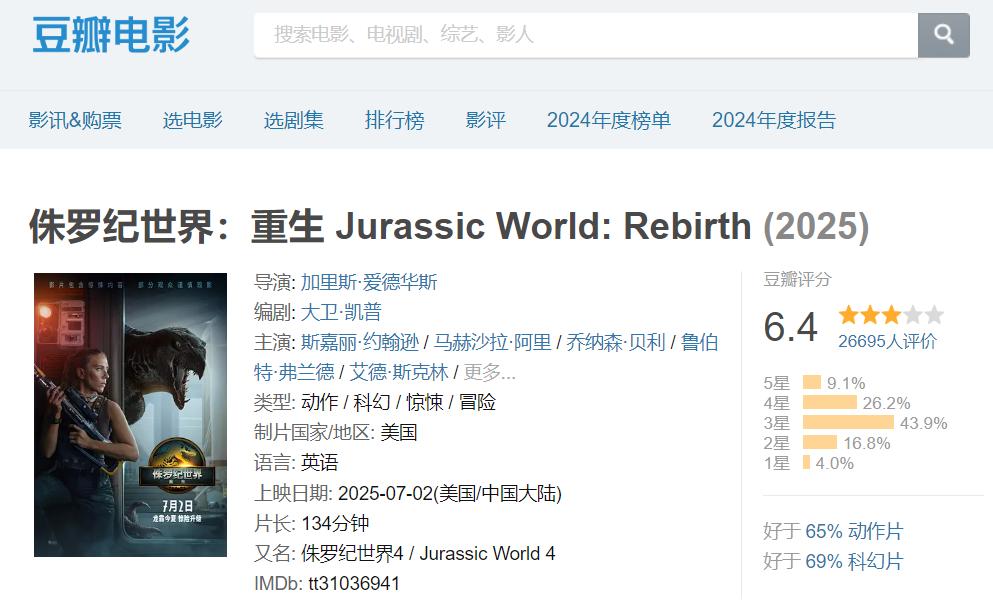Open the 豆瓣电影 logo homepage
993x615 pixels.
coord(111,34)
